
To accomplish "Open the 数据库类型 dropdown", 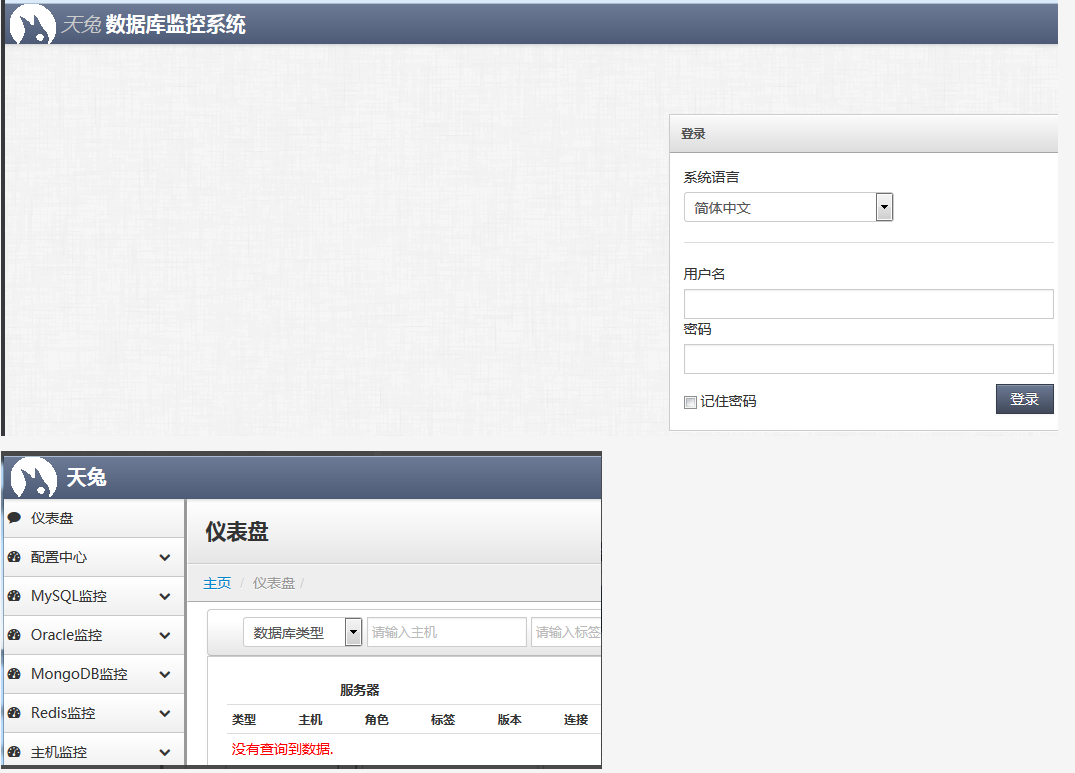I will point(302,633).
